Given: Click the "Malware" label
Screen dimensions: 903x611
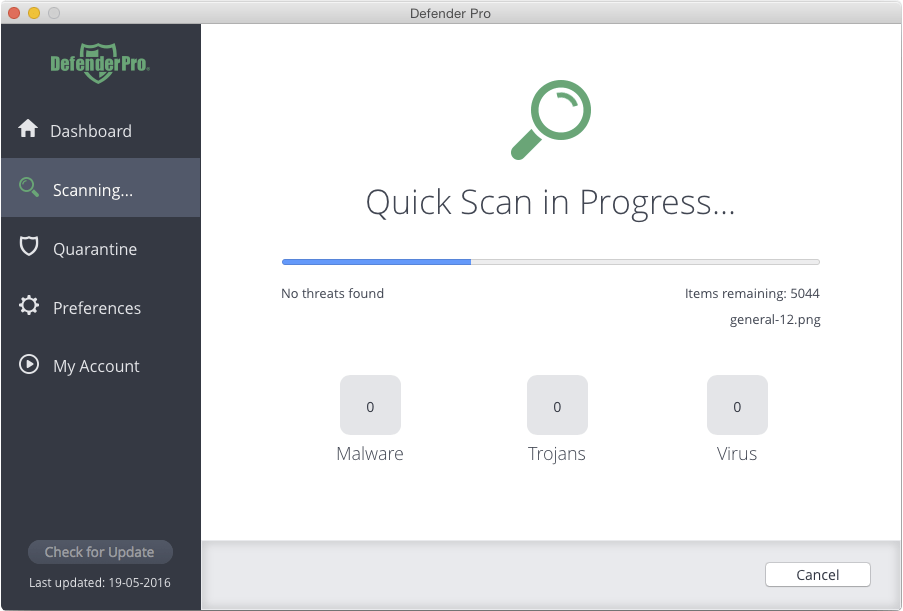Looking at the screenshot, I should coord(370,454).
